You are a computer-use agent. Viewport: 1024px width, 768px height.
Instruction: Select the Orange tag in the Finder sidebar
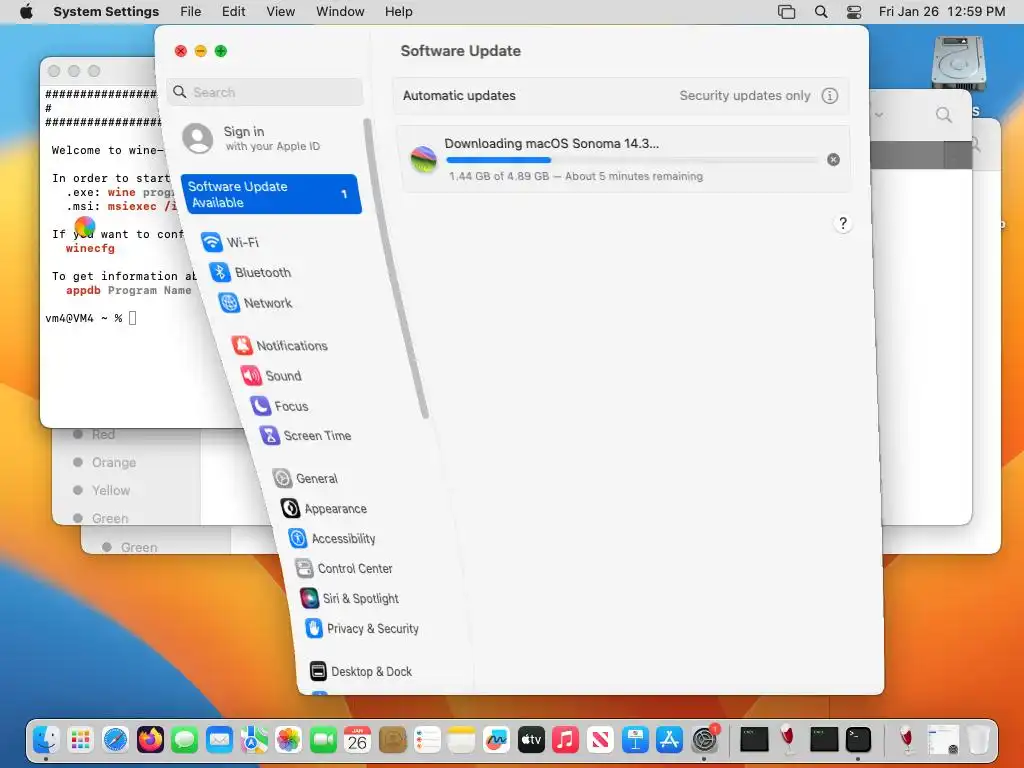click(106, 462)
